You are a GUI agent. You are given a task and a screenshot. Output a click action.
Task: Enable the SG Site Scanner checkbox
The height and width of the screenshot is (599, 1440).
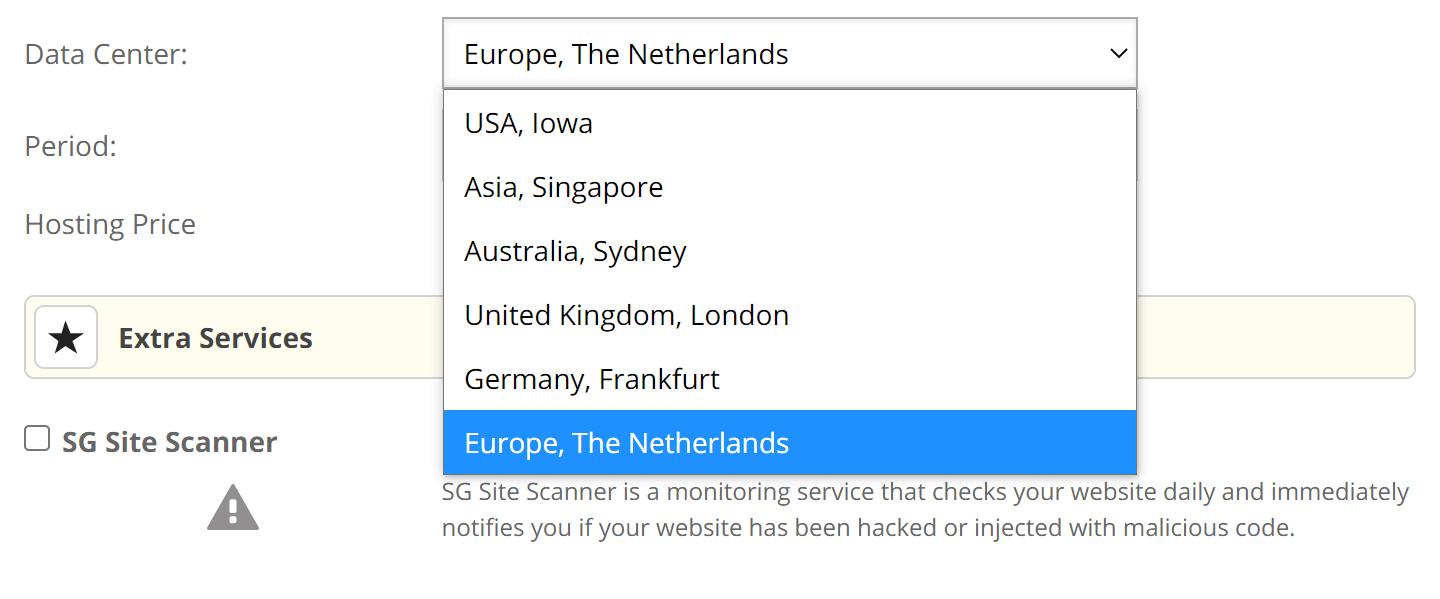pos(37,438)
